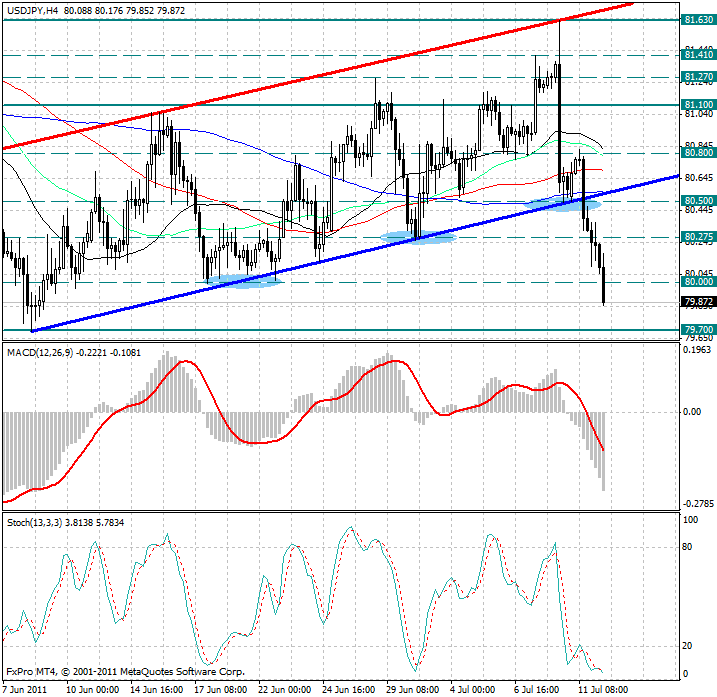
Task: Click the Stochastic 80 level label
Action: (x=687, y=547)
